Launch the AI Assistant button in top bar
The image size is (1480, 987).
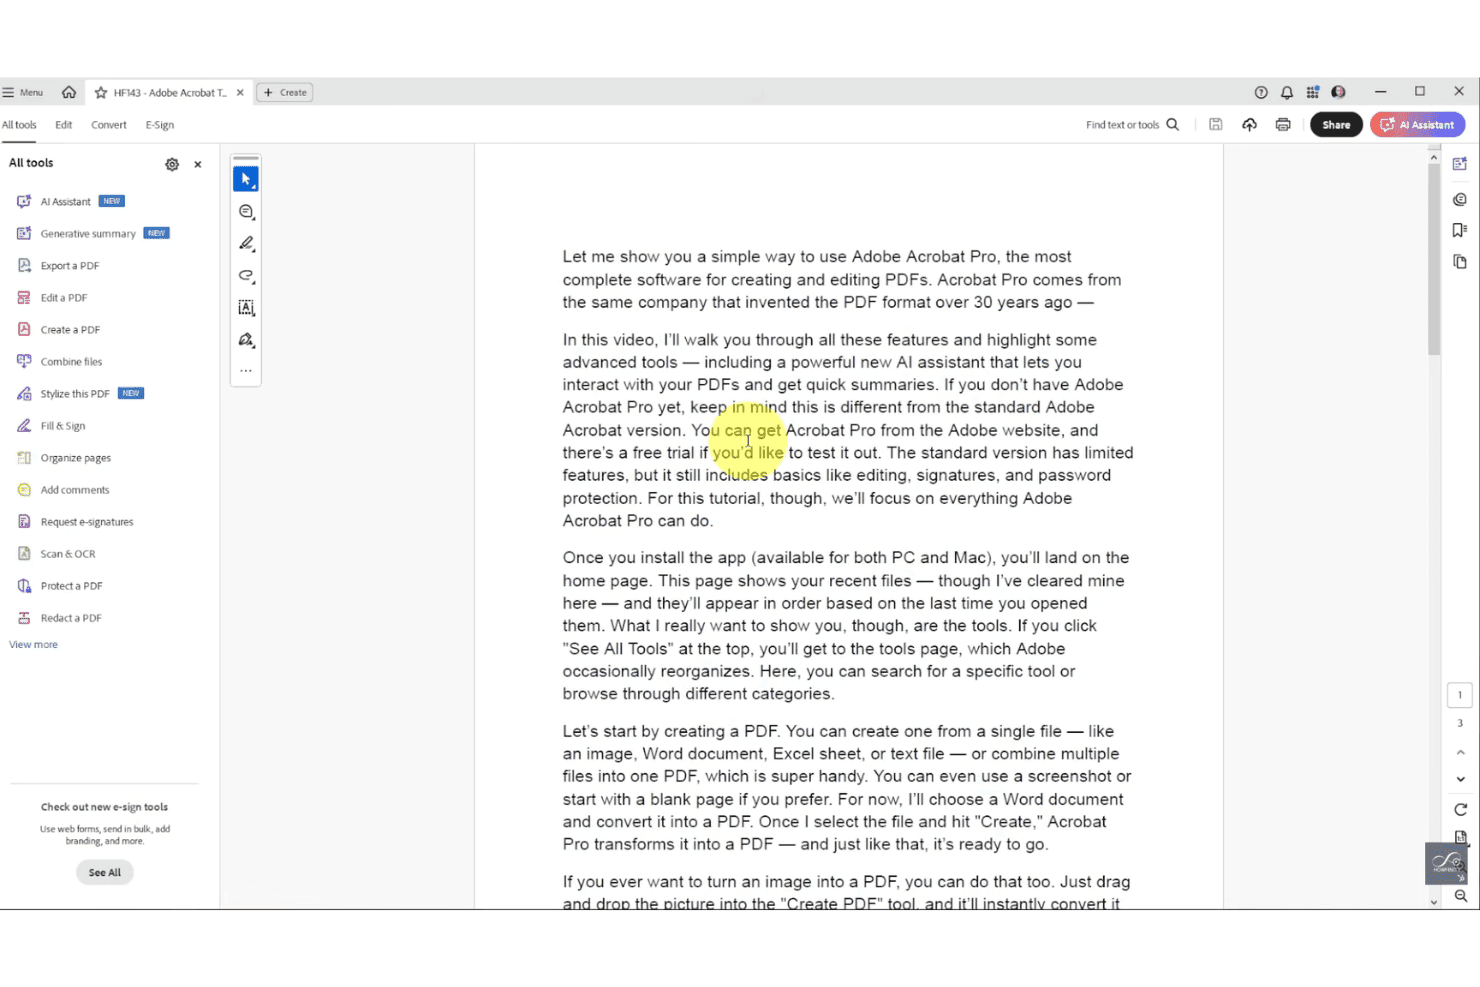(1418, 125)
